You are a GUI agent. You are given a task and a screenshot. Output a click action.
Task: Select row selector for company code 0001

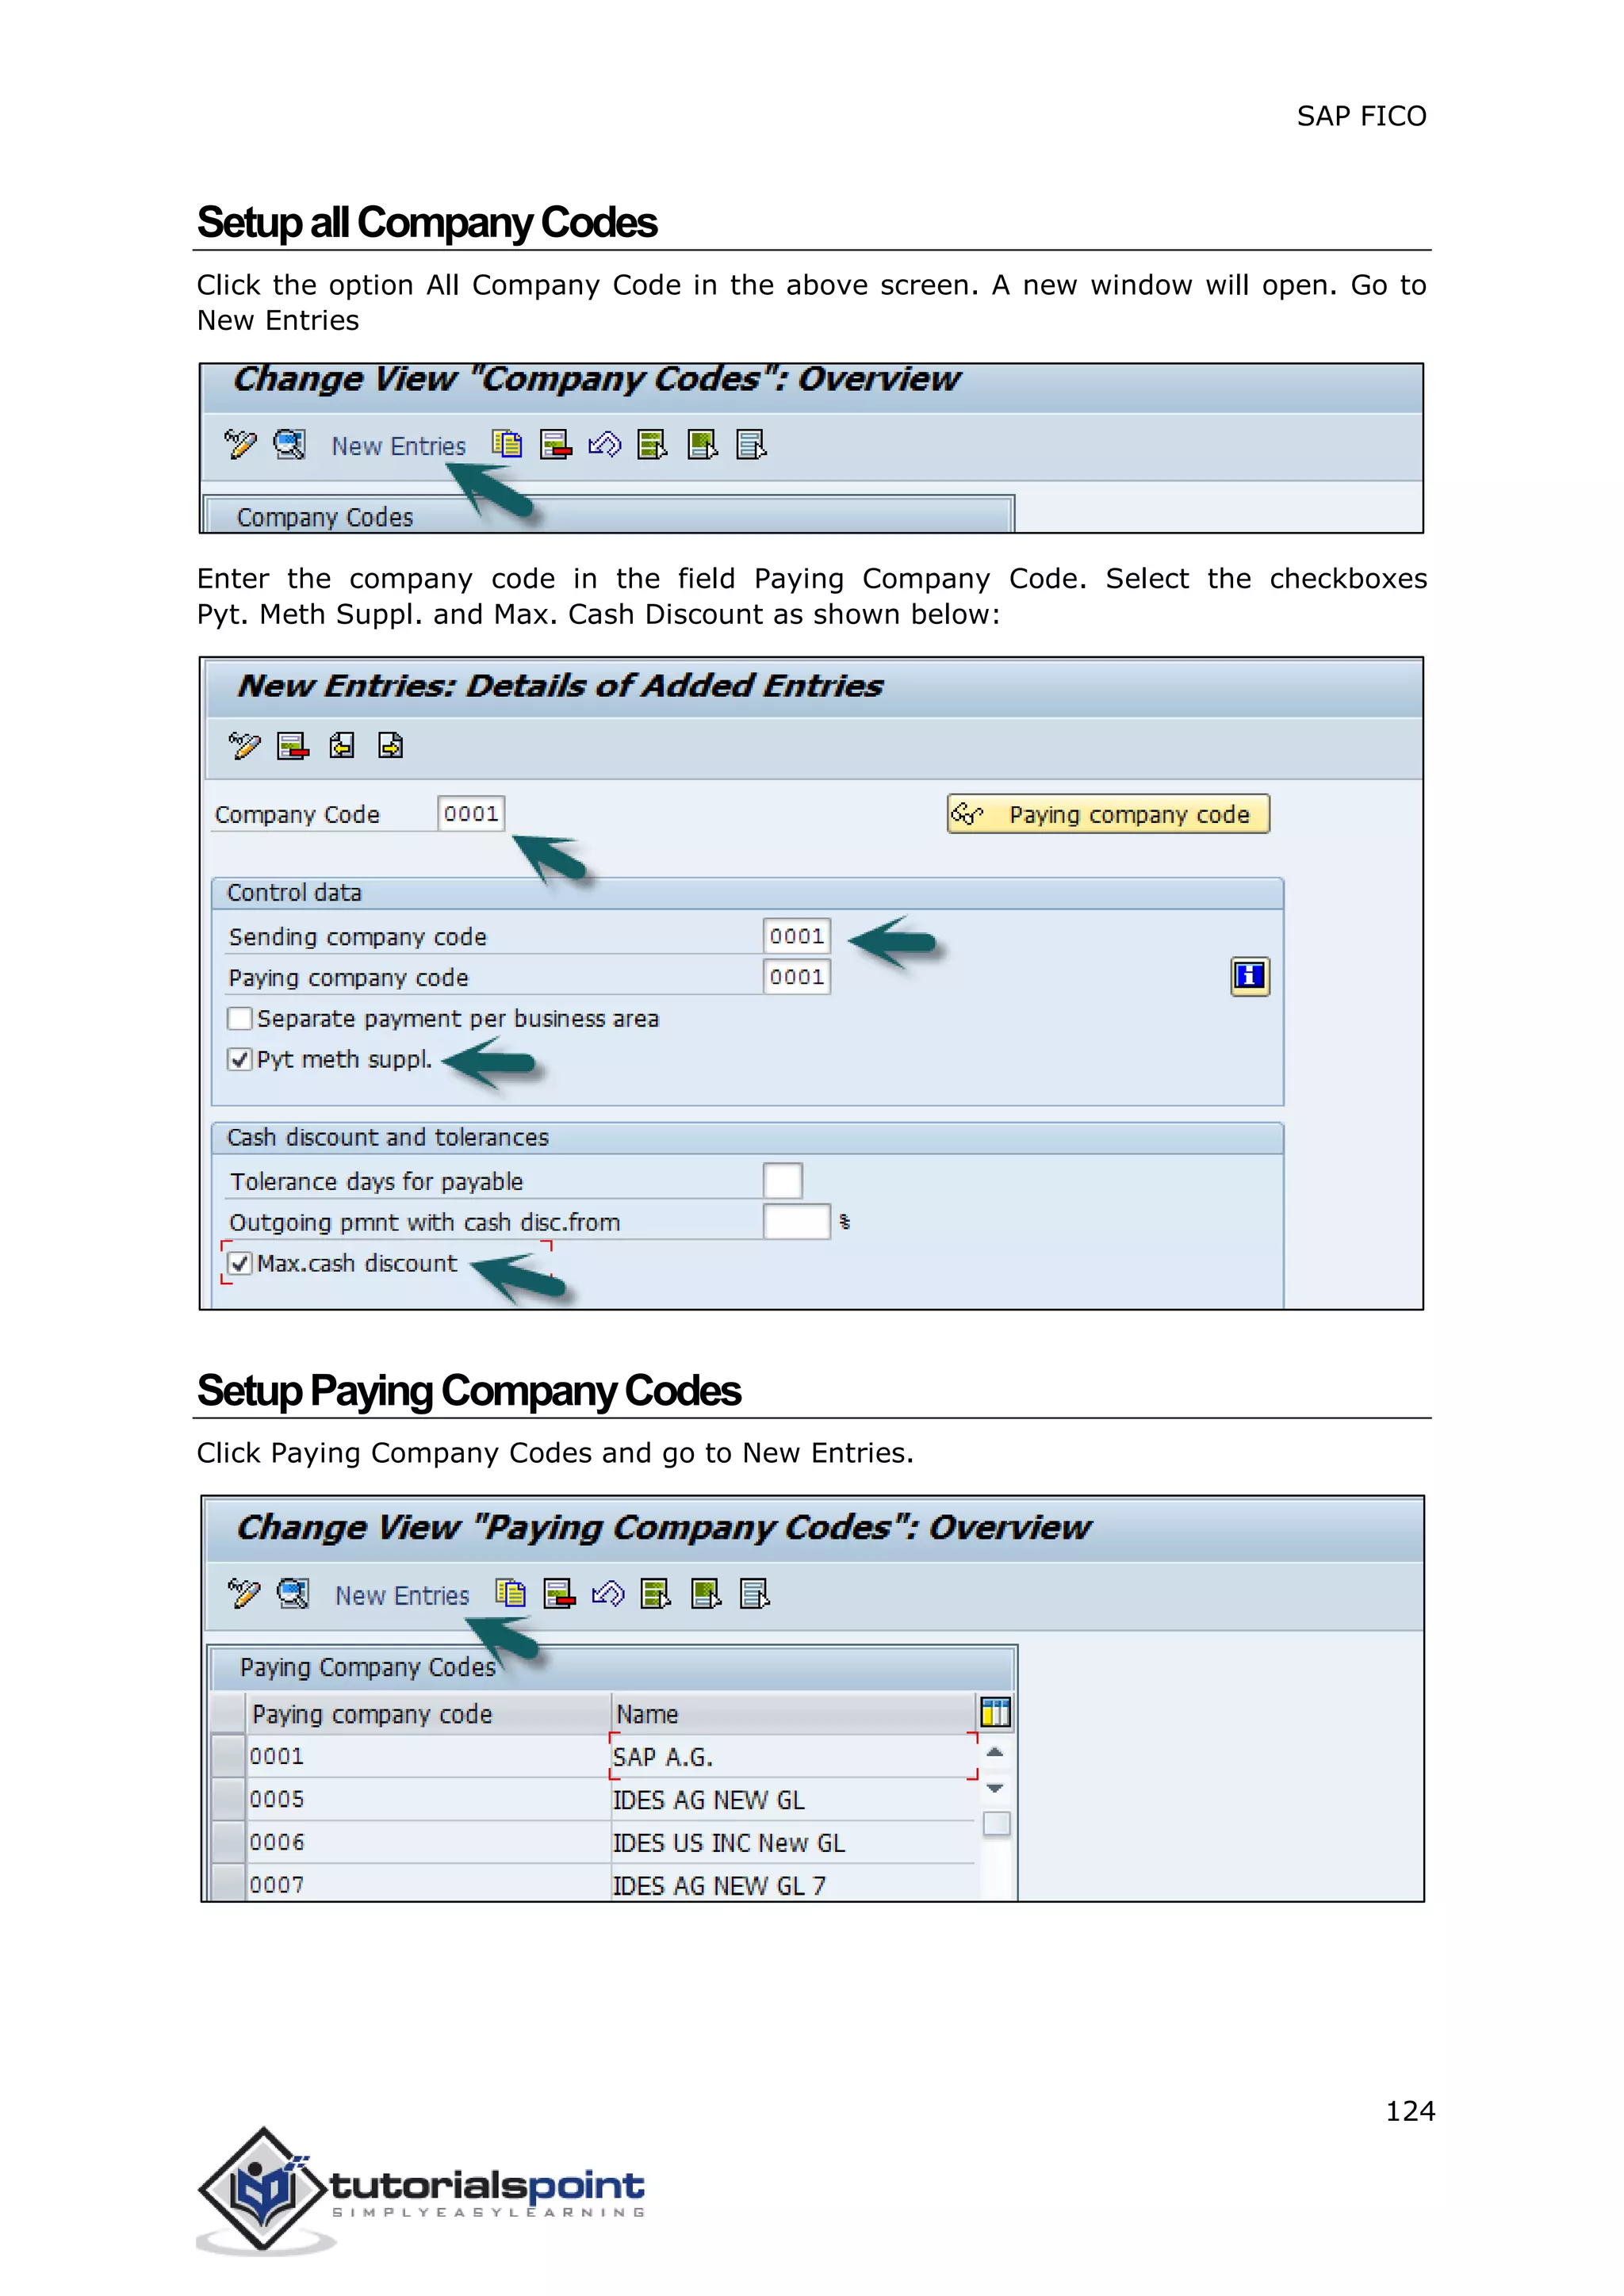[x=229, y=1757]
